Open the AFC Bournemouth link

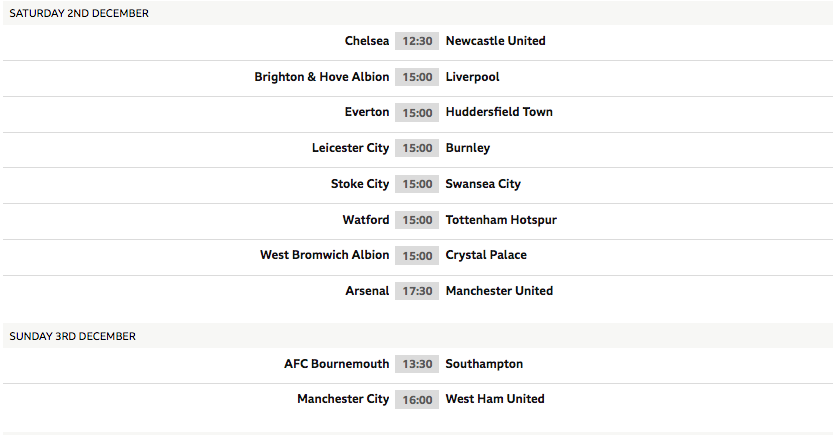[336, 364]
